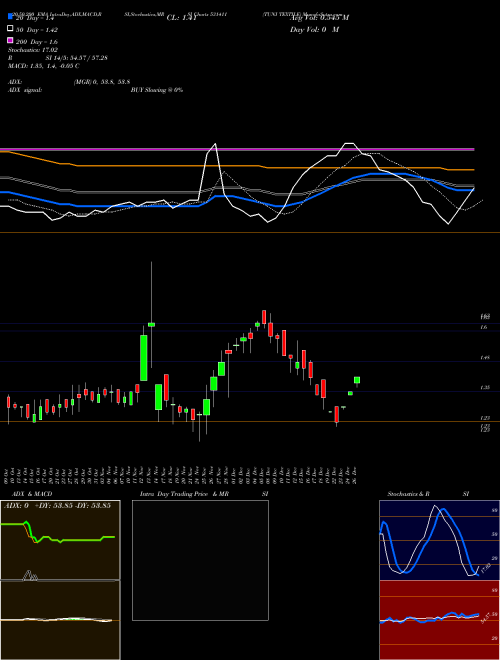Click the '17.02' stochastic value label
The height and width of the screenshot is (660, 500).
485,567
